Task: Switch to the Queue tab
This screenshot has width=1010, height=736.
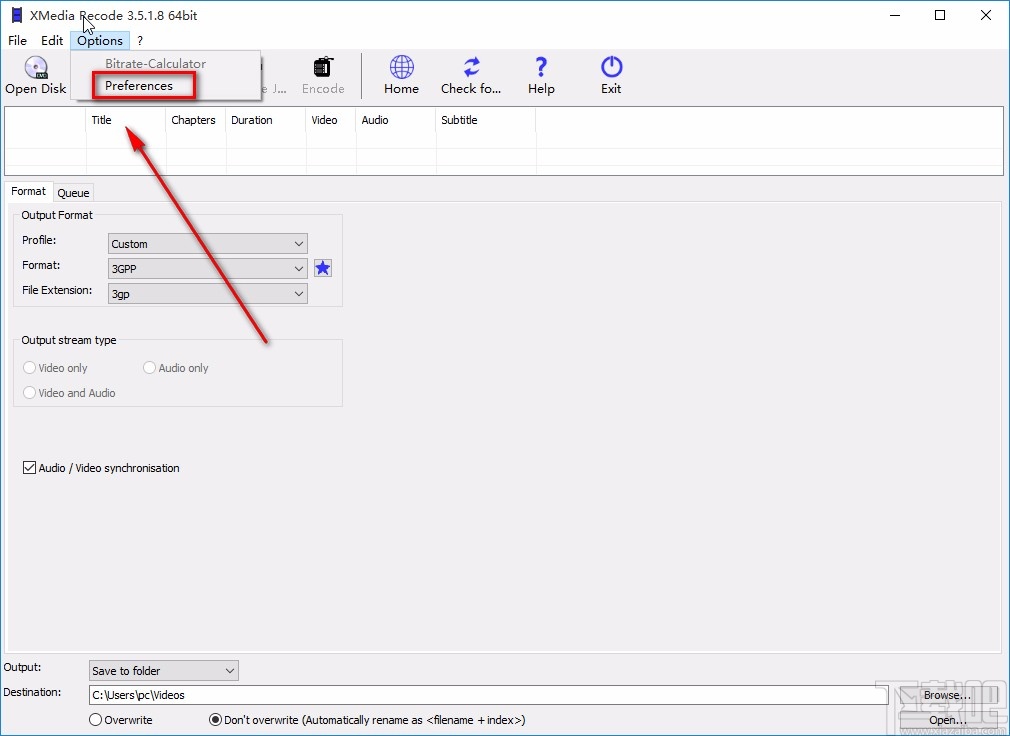Action: (73, 193)
